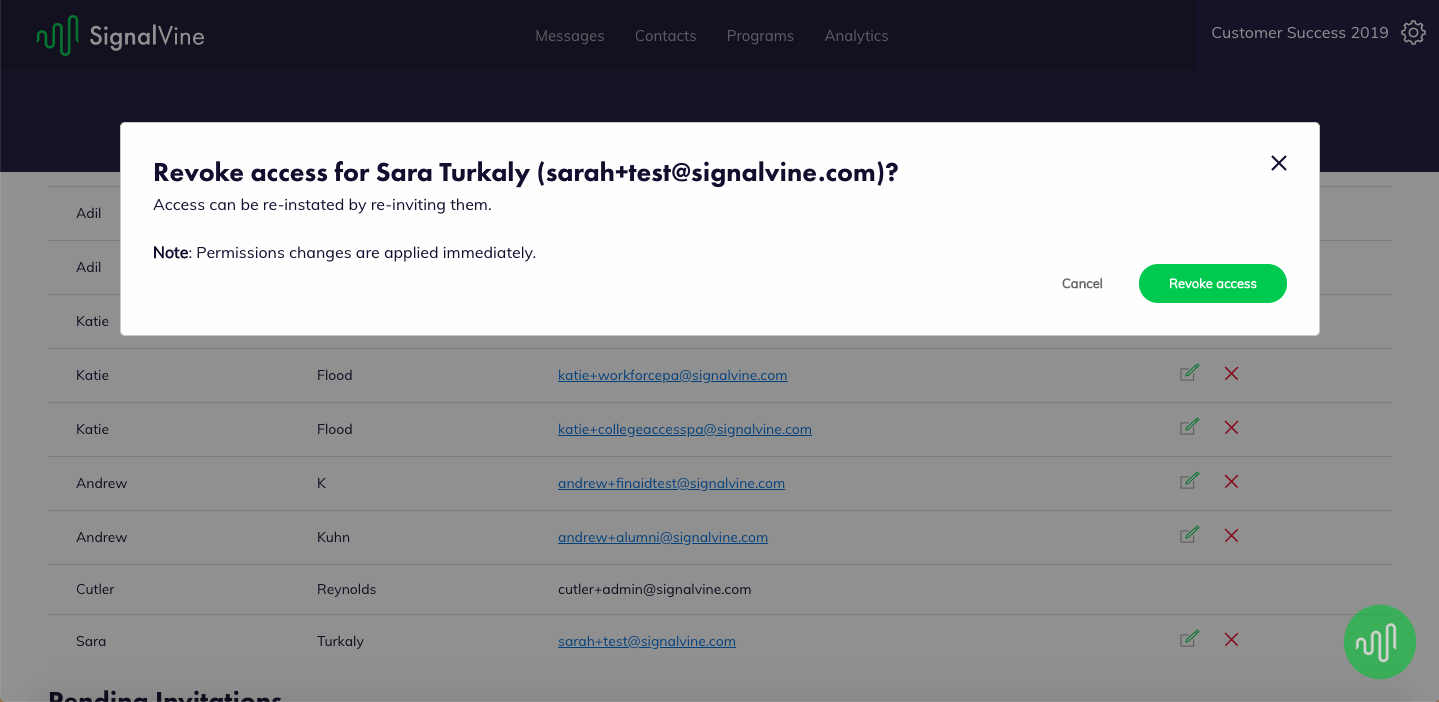
Task: Red X for andrew+alumni@signalvine.com row
Action: coord(1231,535)
